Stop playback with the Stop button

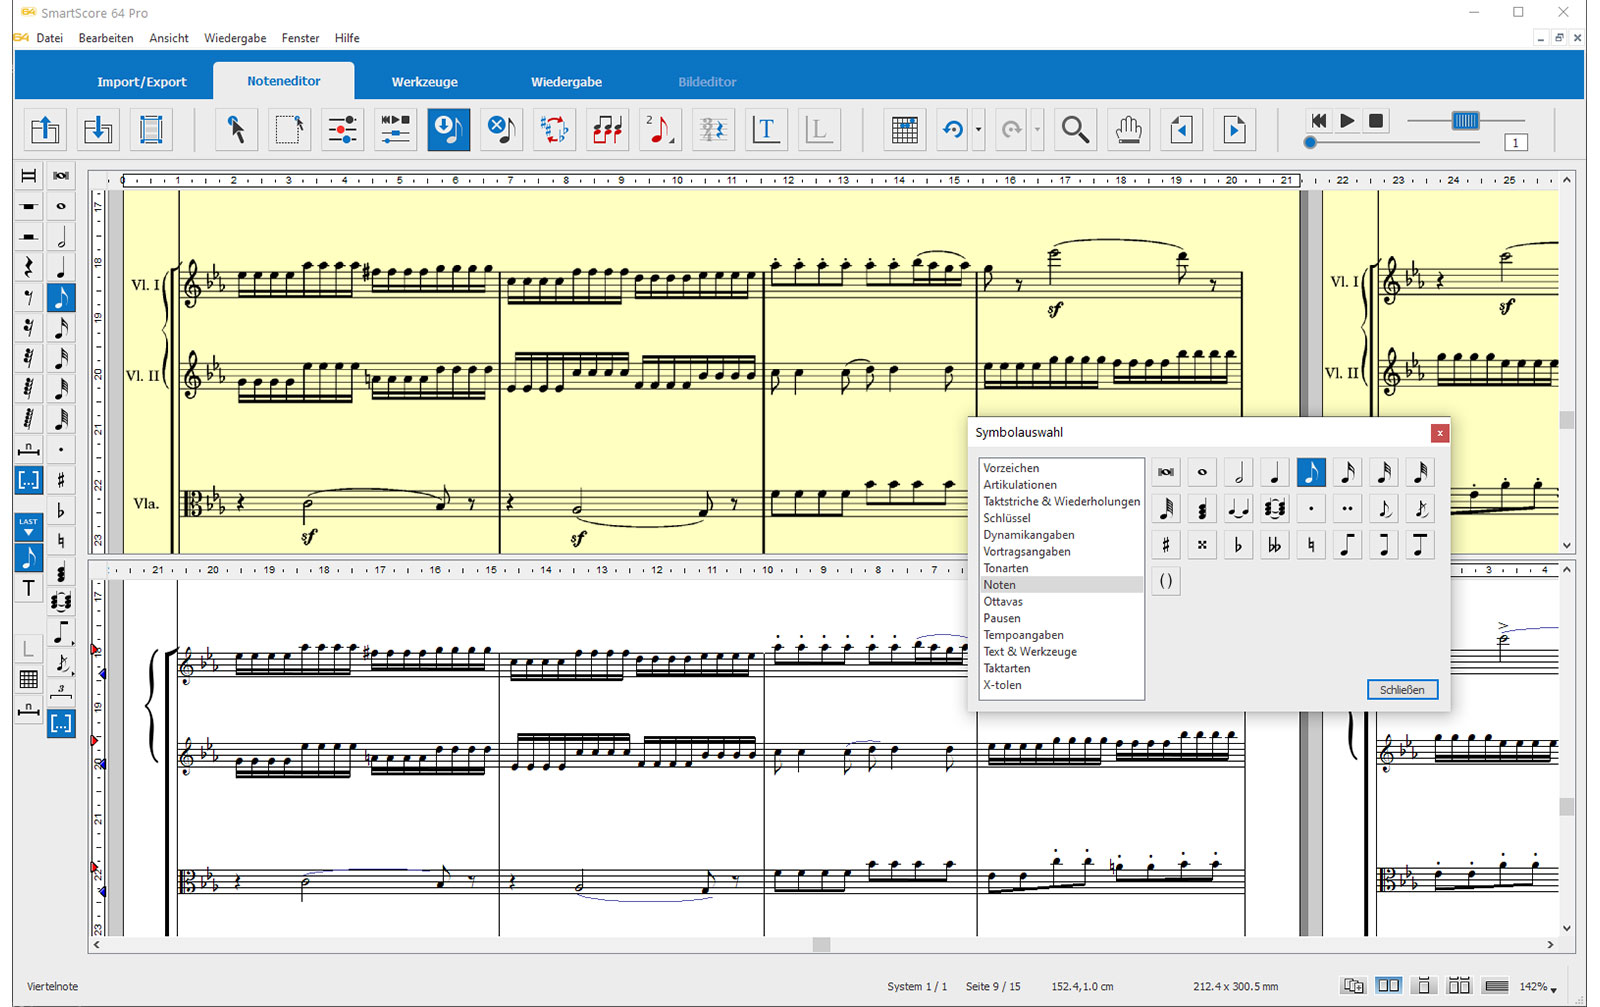tap(1376, 120)
